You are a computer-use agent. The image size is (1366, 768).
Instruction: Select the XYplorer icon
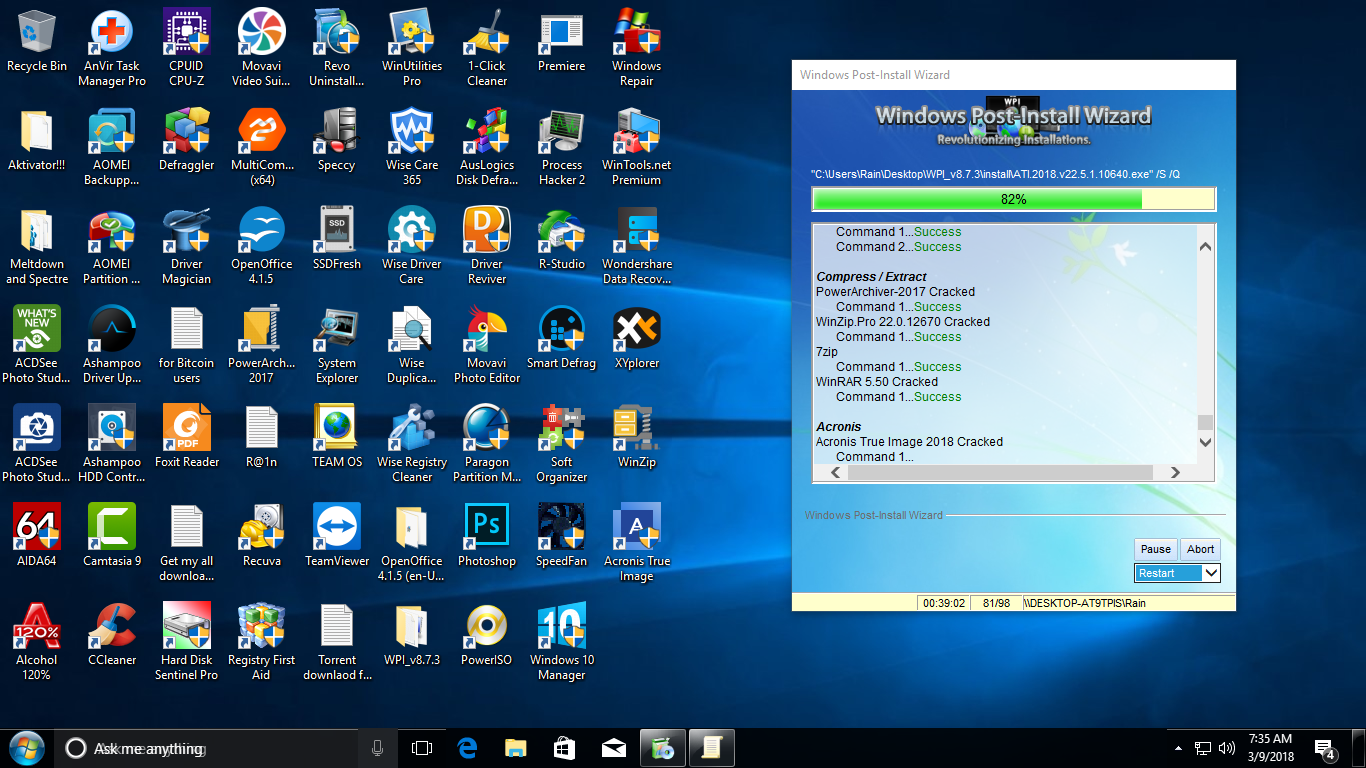tap(637, 339)
